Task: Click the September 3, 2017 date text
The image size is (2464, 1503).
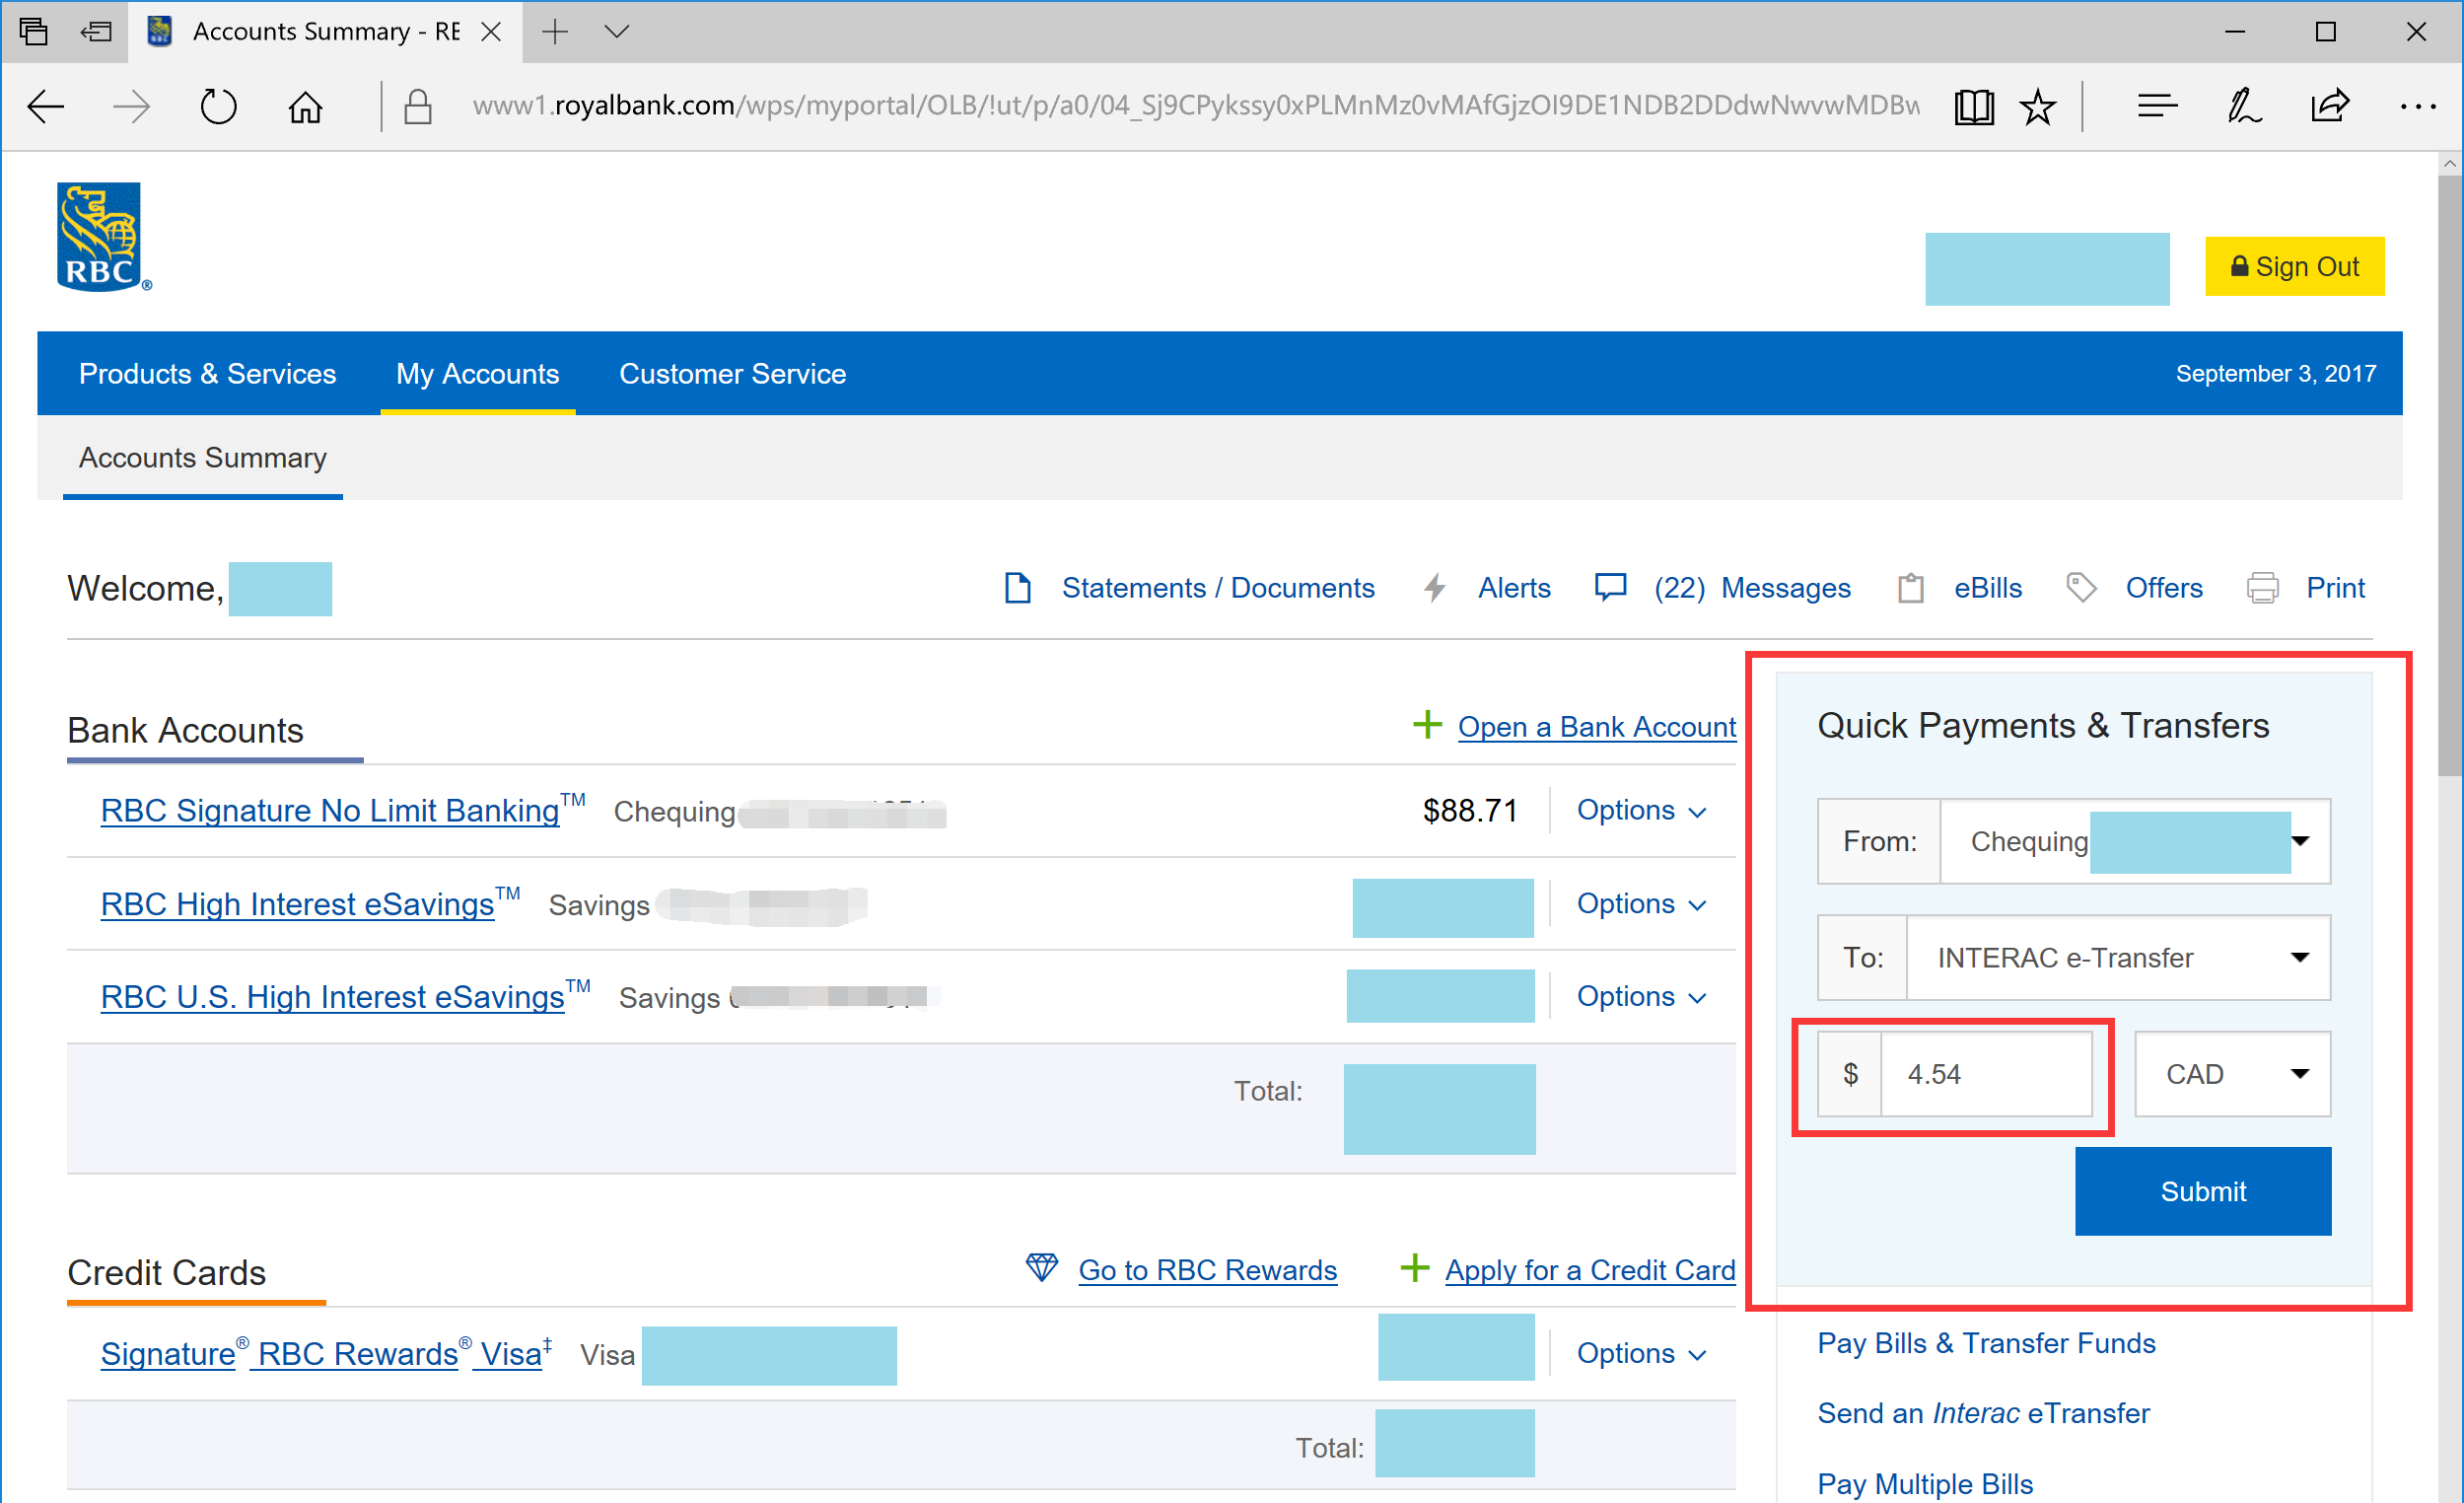Action: 2275,374
